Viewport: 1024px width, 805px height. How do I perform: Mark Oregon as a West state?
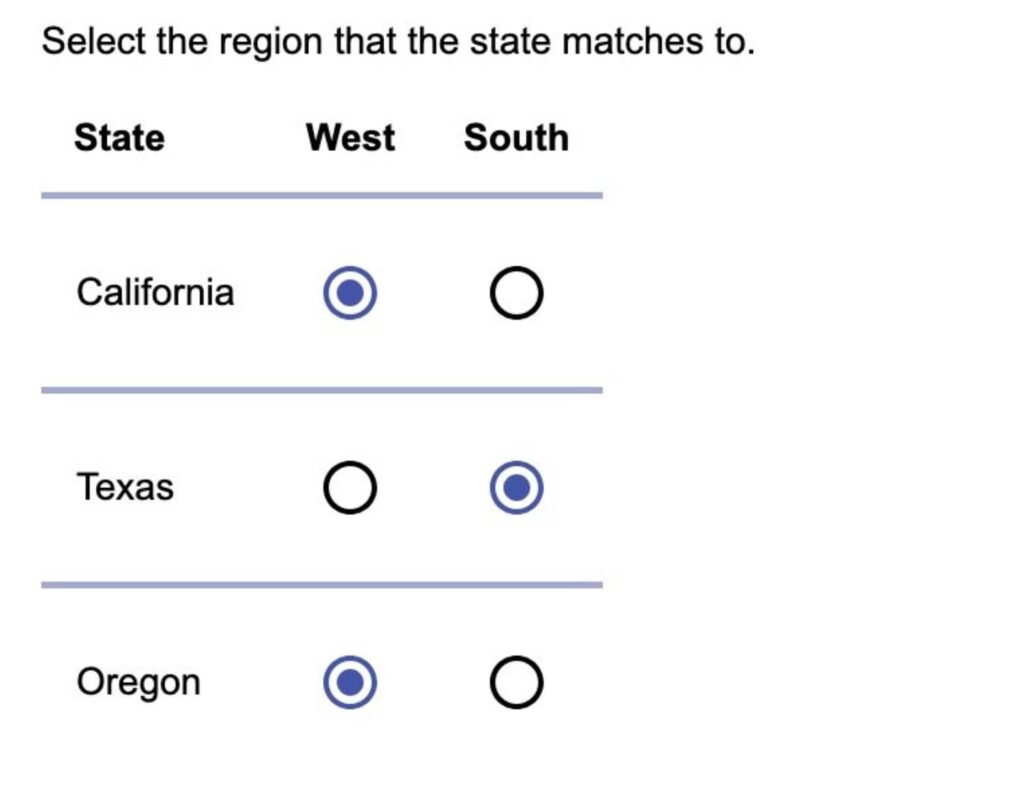pyautogui.click(x=350, y=682)
